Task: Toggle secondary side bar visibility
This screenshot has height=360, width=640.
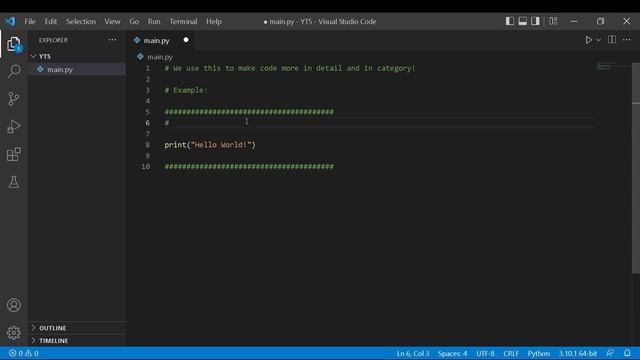Action: (x=535, y=21)
